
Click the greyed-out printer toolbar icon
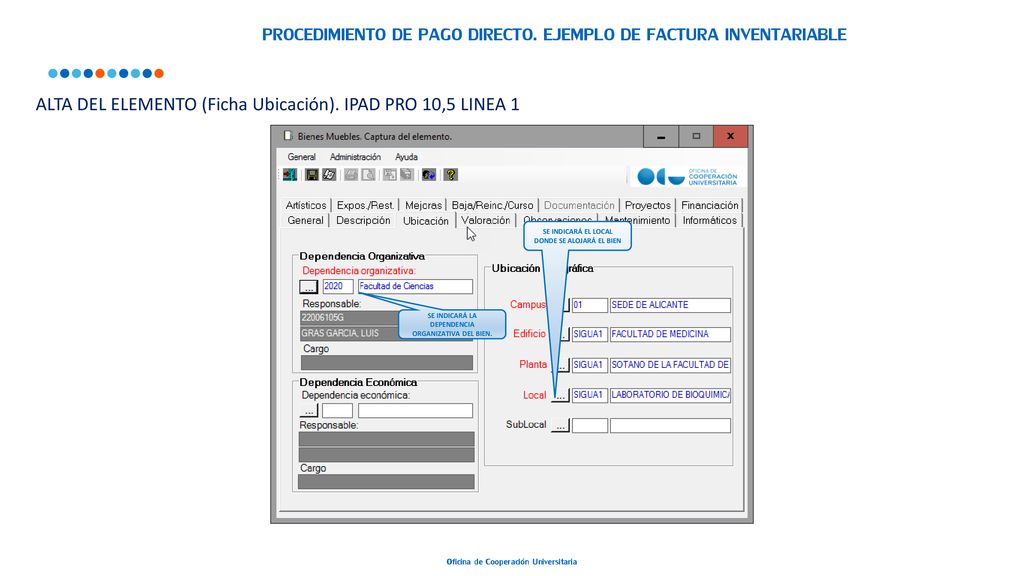(351, 174)
